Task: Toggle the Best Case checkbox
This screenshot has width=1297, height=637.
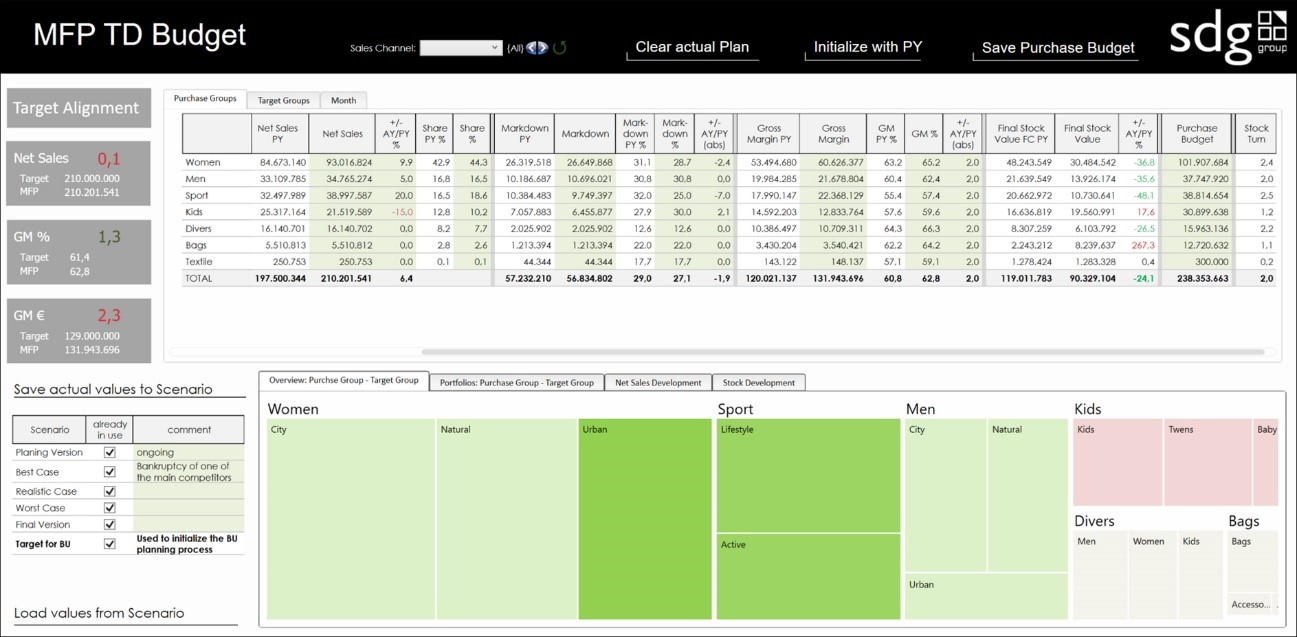Action: tap(109, 472)
